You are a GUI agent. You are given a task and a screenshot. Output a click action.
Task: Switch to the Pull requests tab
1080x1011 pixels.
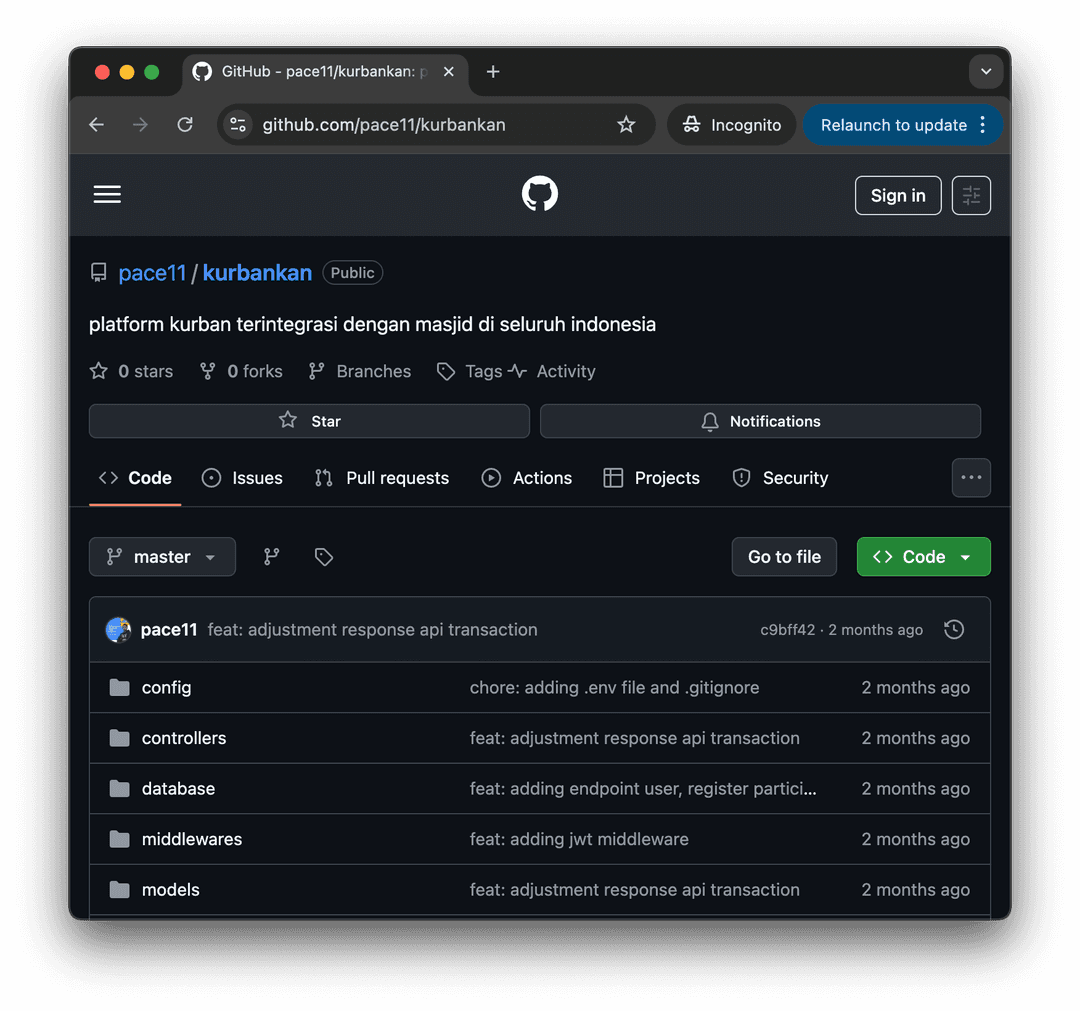[x=382, y=478]
